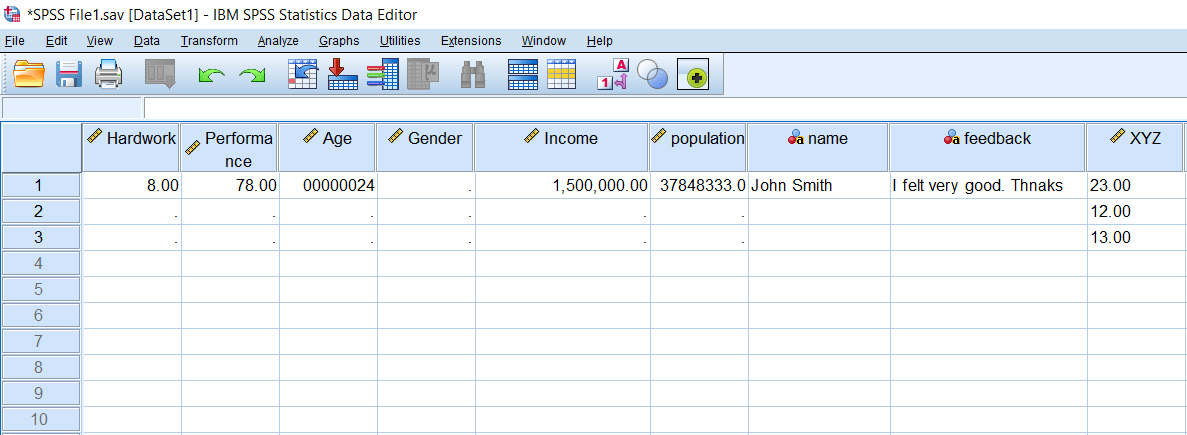Click the Open data document folder icon
Screen dimensions: 1187x435
pyautogui.click(x=30, y=74)
